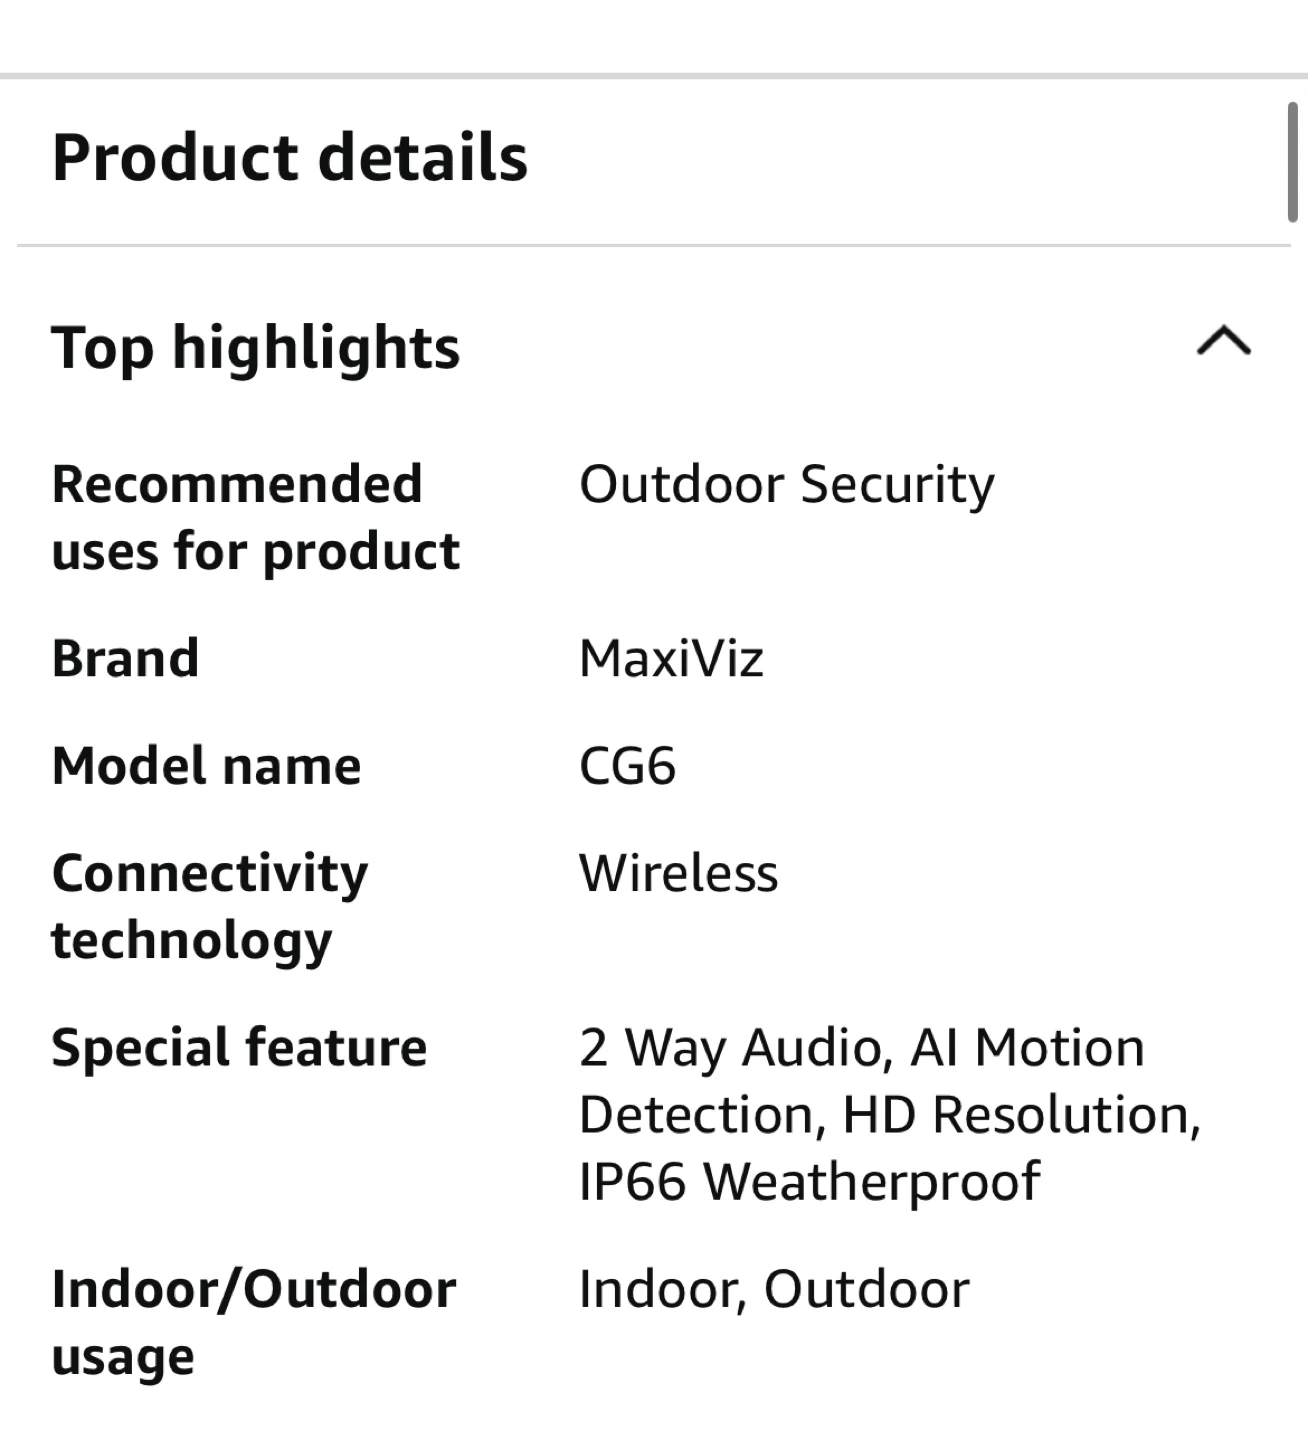Click the Outdoor Security value
Image resolution: width=1308 pixels, height=1440 pixels.
tap(786, 485)
